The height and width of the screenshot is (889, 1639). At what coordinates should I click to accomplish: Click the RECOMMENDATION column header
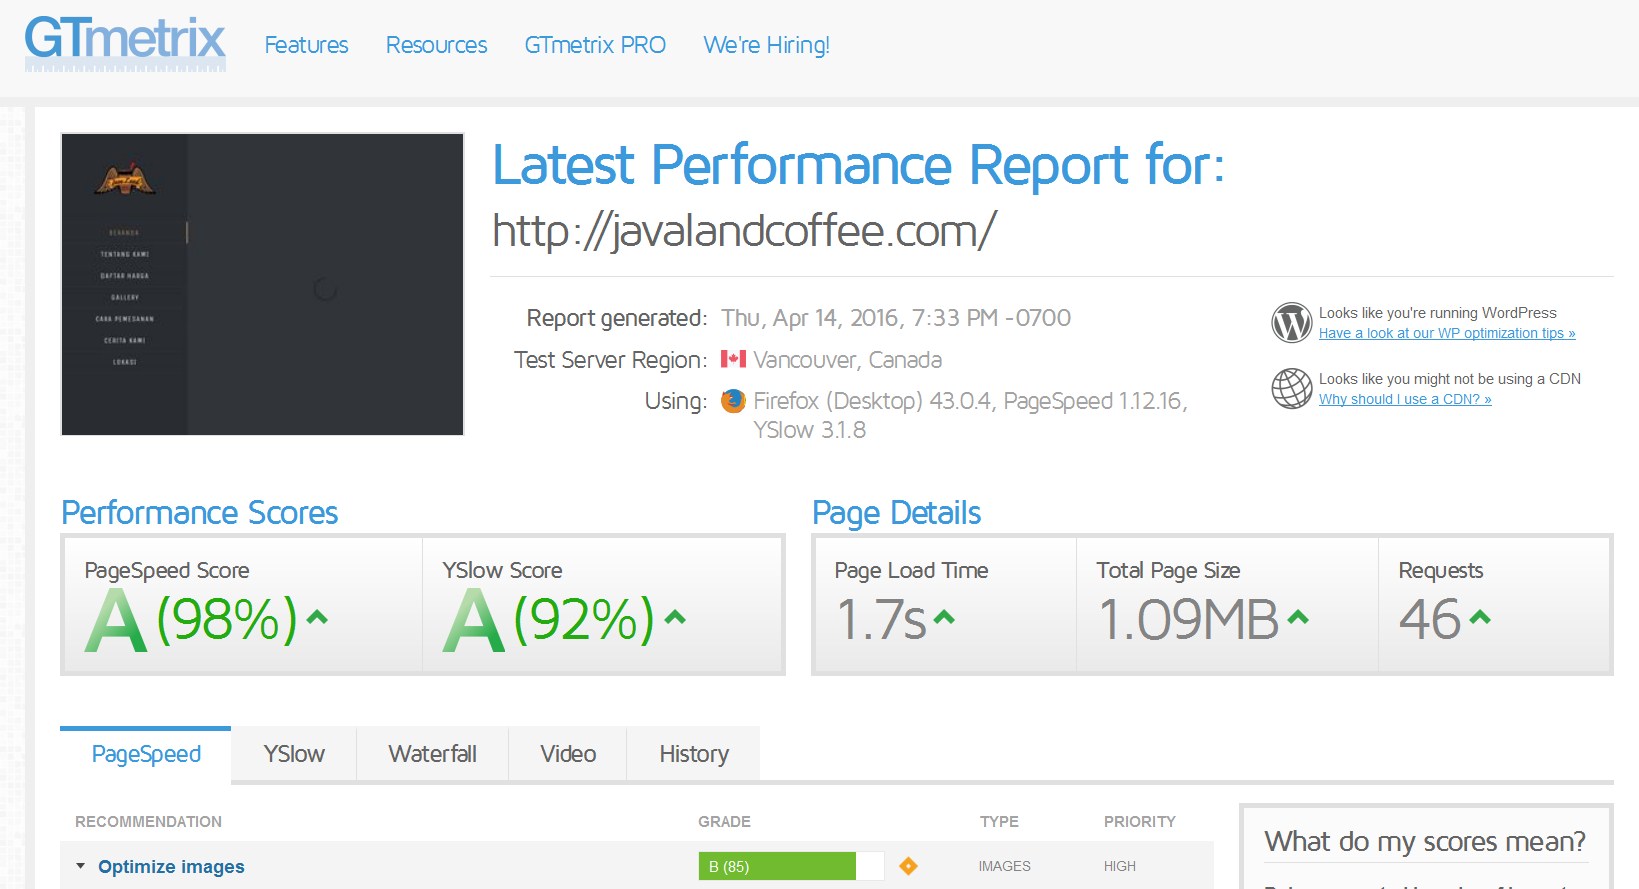[148, 821]
